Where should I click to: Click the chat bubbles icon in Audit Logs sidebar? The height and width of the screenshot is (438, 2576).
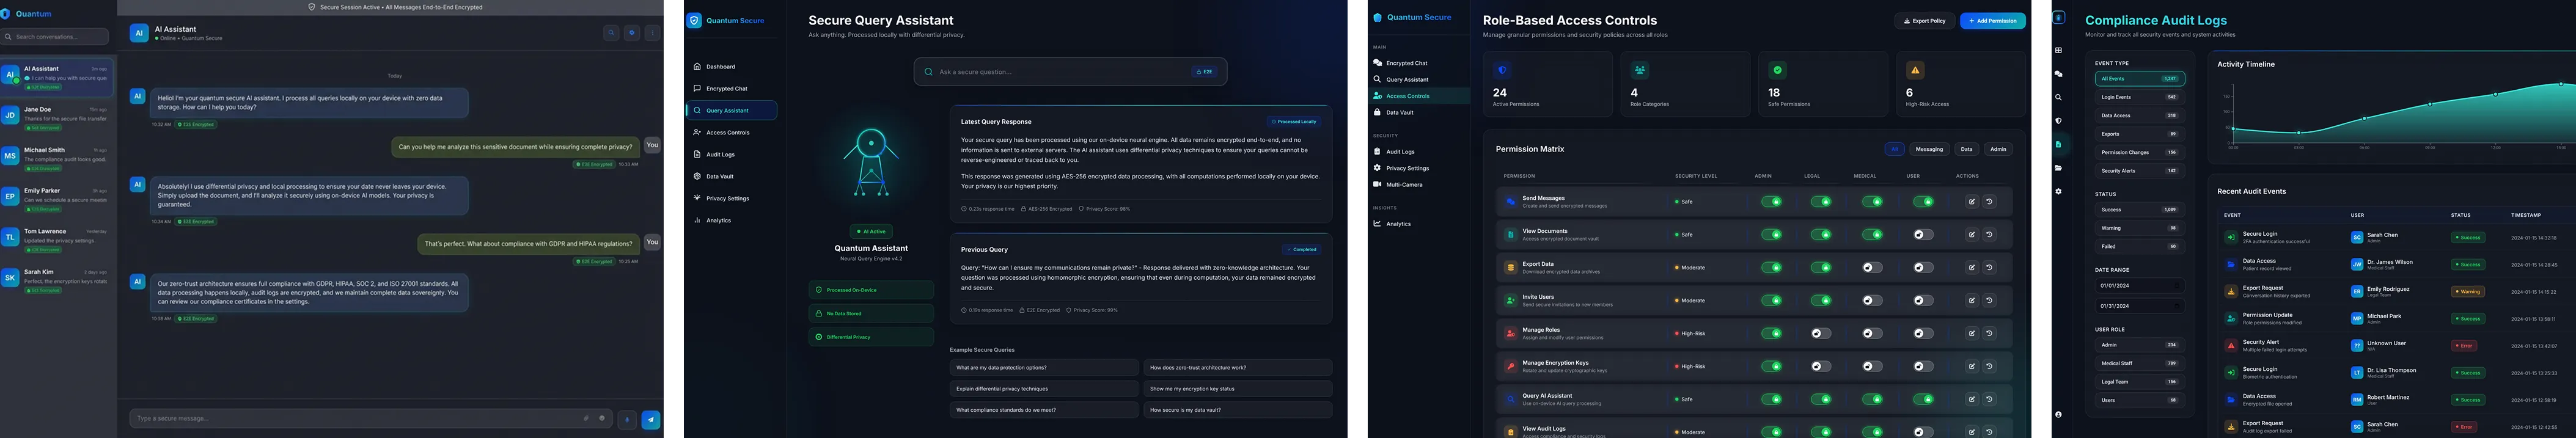coord(2058,74)
